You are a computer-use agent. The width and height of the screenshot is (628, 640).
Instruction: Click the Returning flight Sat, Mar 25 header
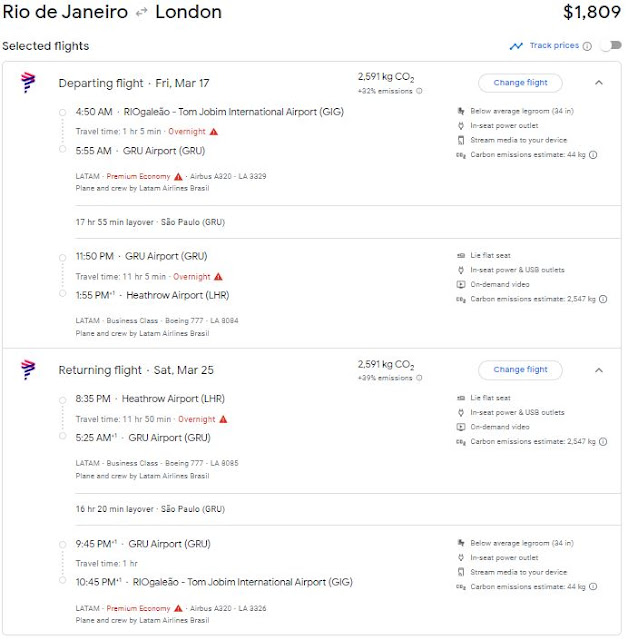(136, 370)
